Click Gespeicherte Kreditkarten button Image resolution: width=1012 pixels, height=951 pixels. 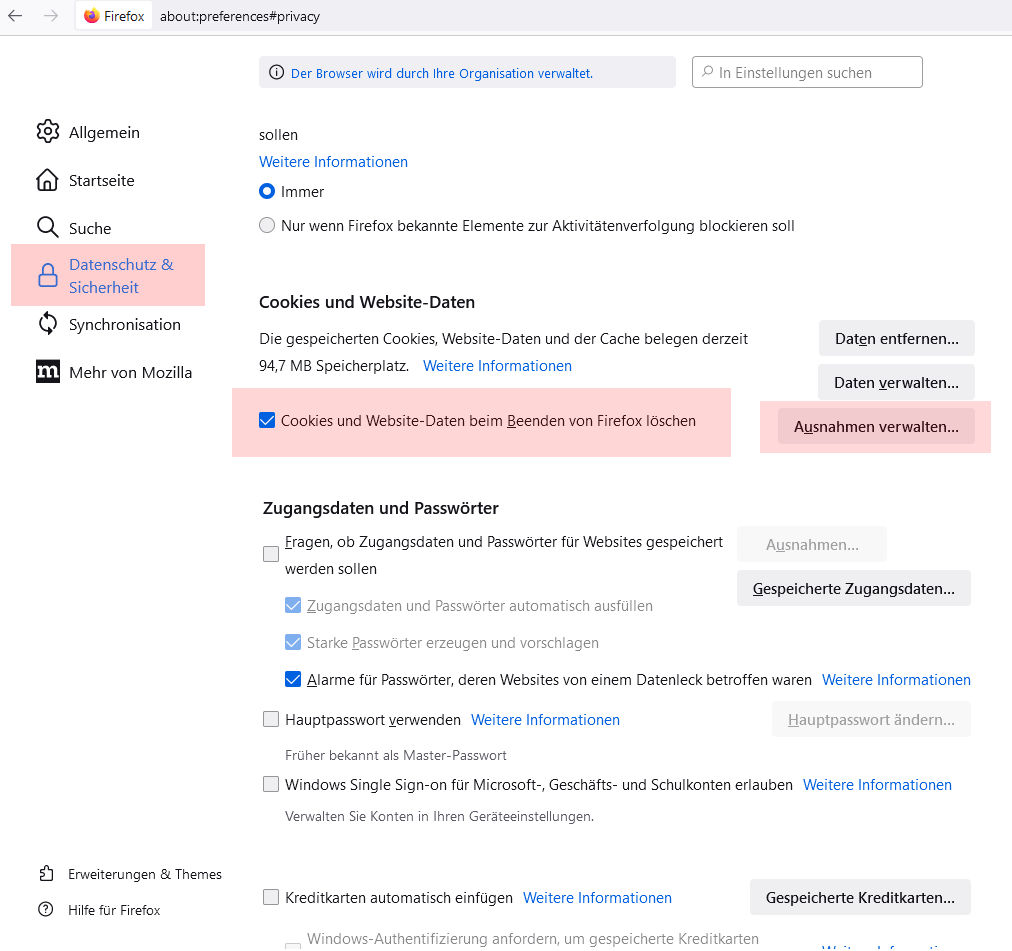point(859,897)
